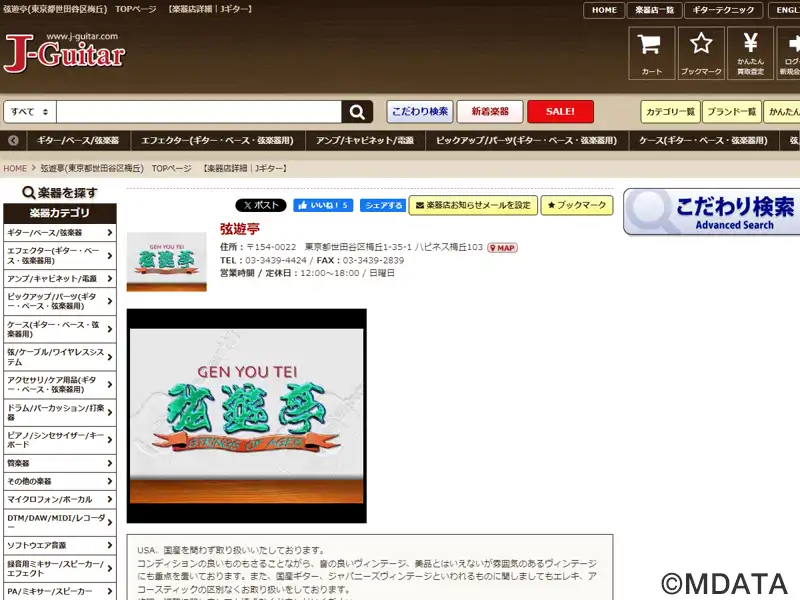Image resolution: width=800 pixels, height=600 pixels.
Task: Click small Gen You Tei shop thumbnail
Action: [167, 262]
